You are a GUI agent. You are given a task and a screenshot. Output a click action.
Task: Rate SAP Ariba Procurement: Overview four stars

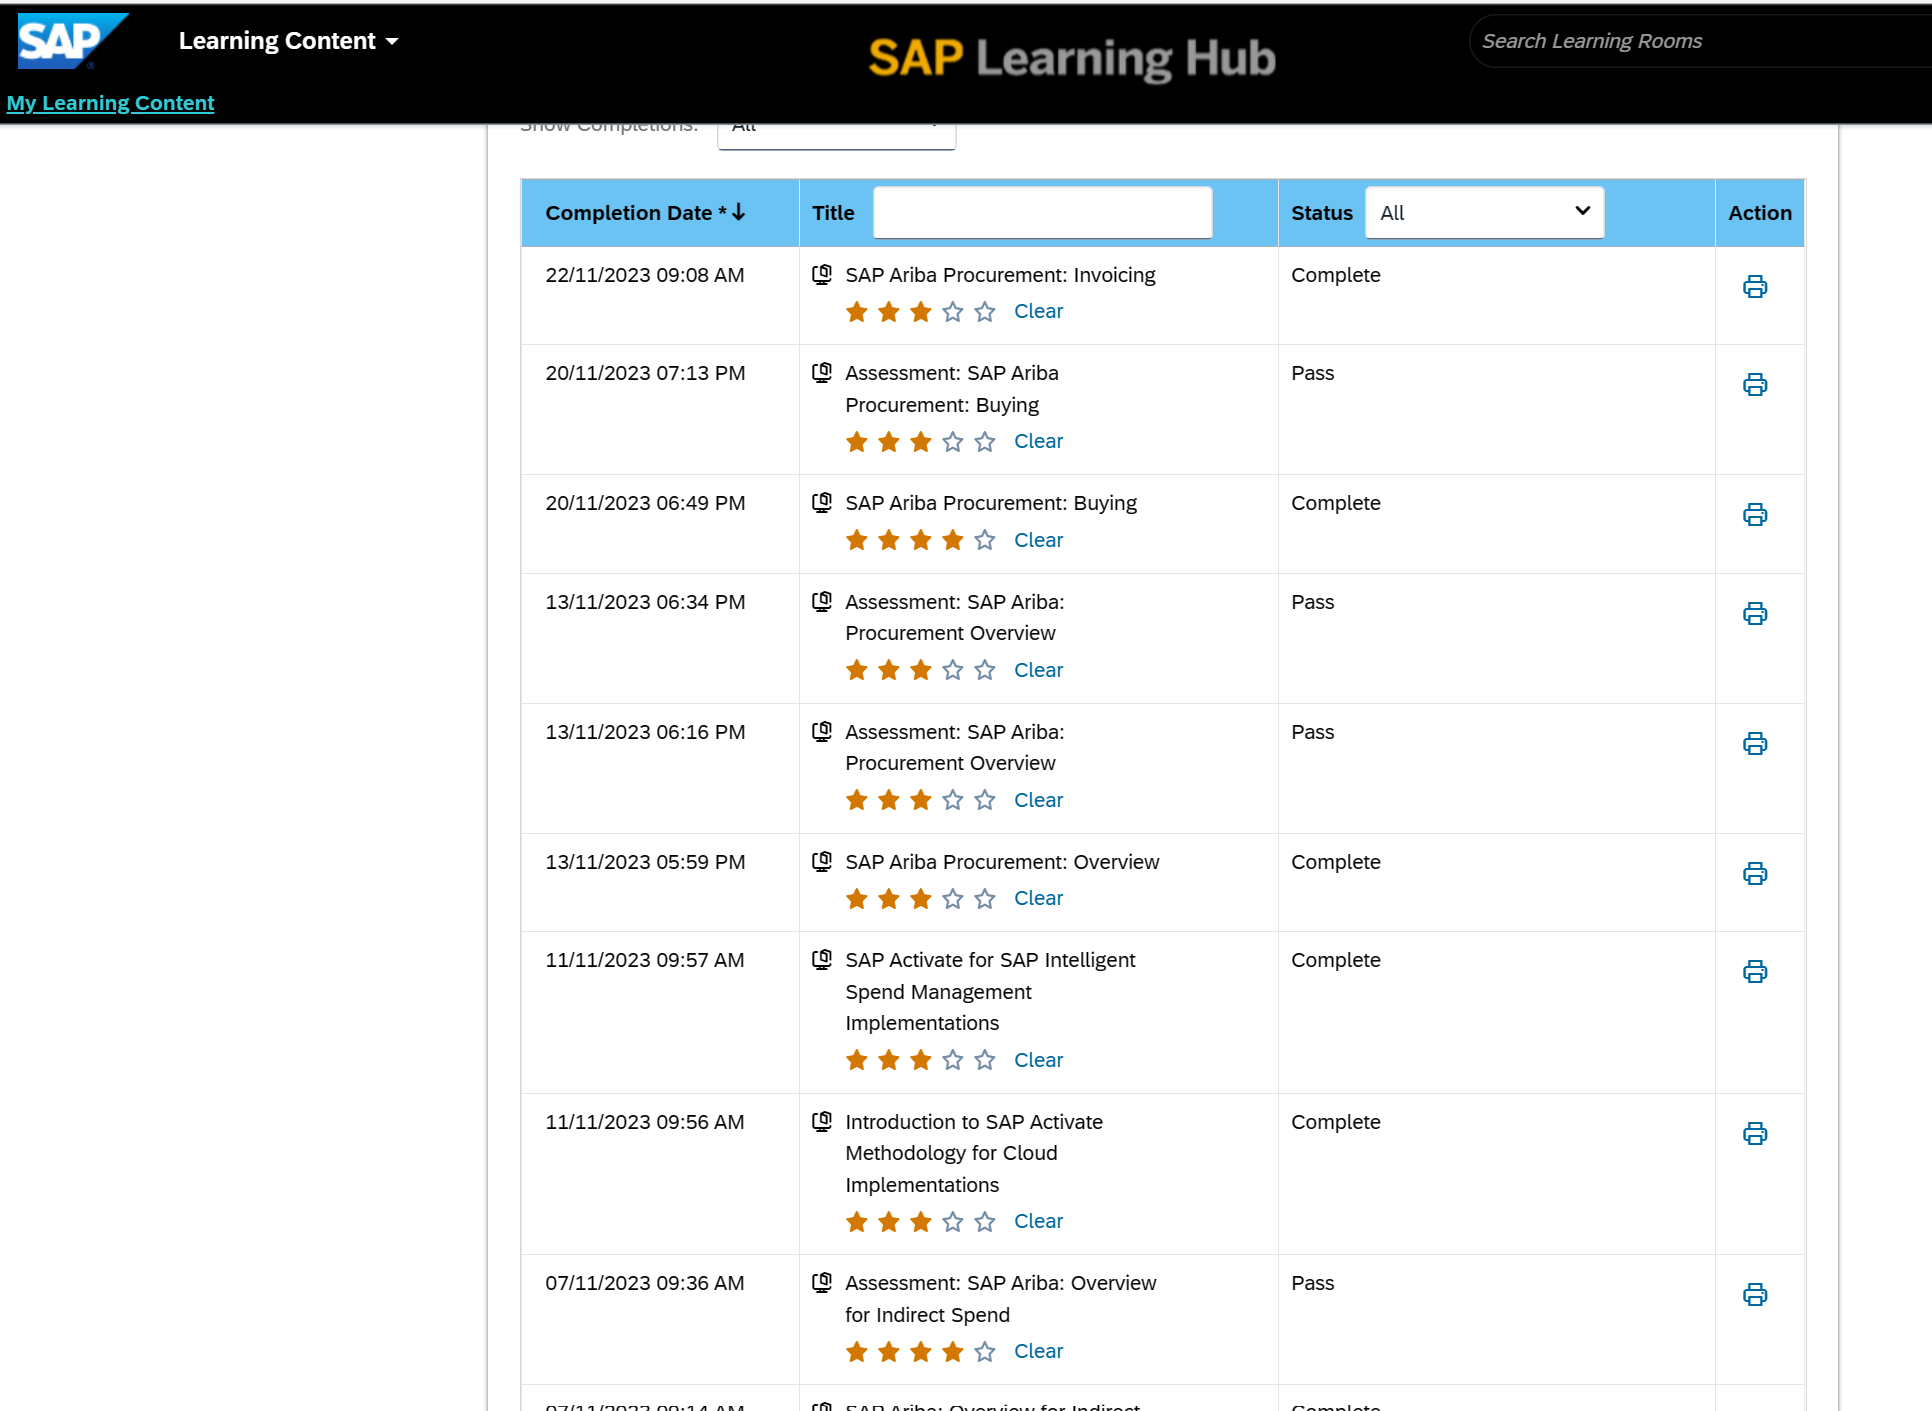(953, 899)
